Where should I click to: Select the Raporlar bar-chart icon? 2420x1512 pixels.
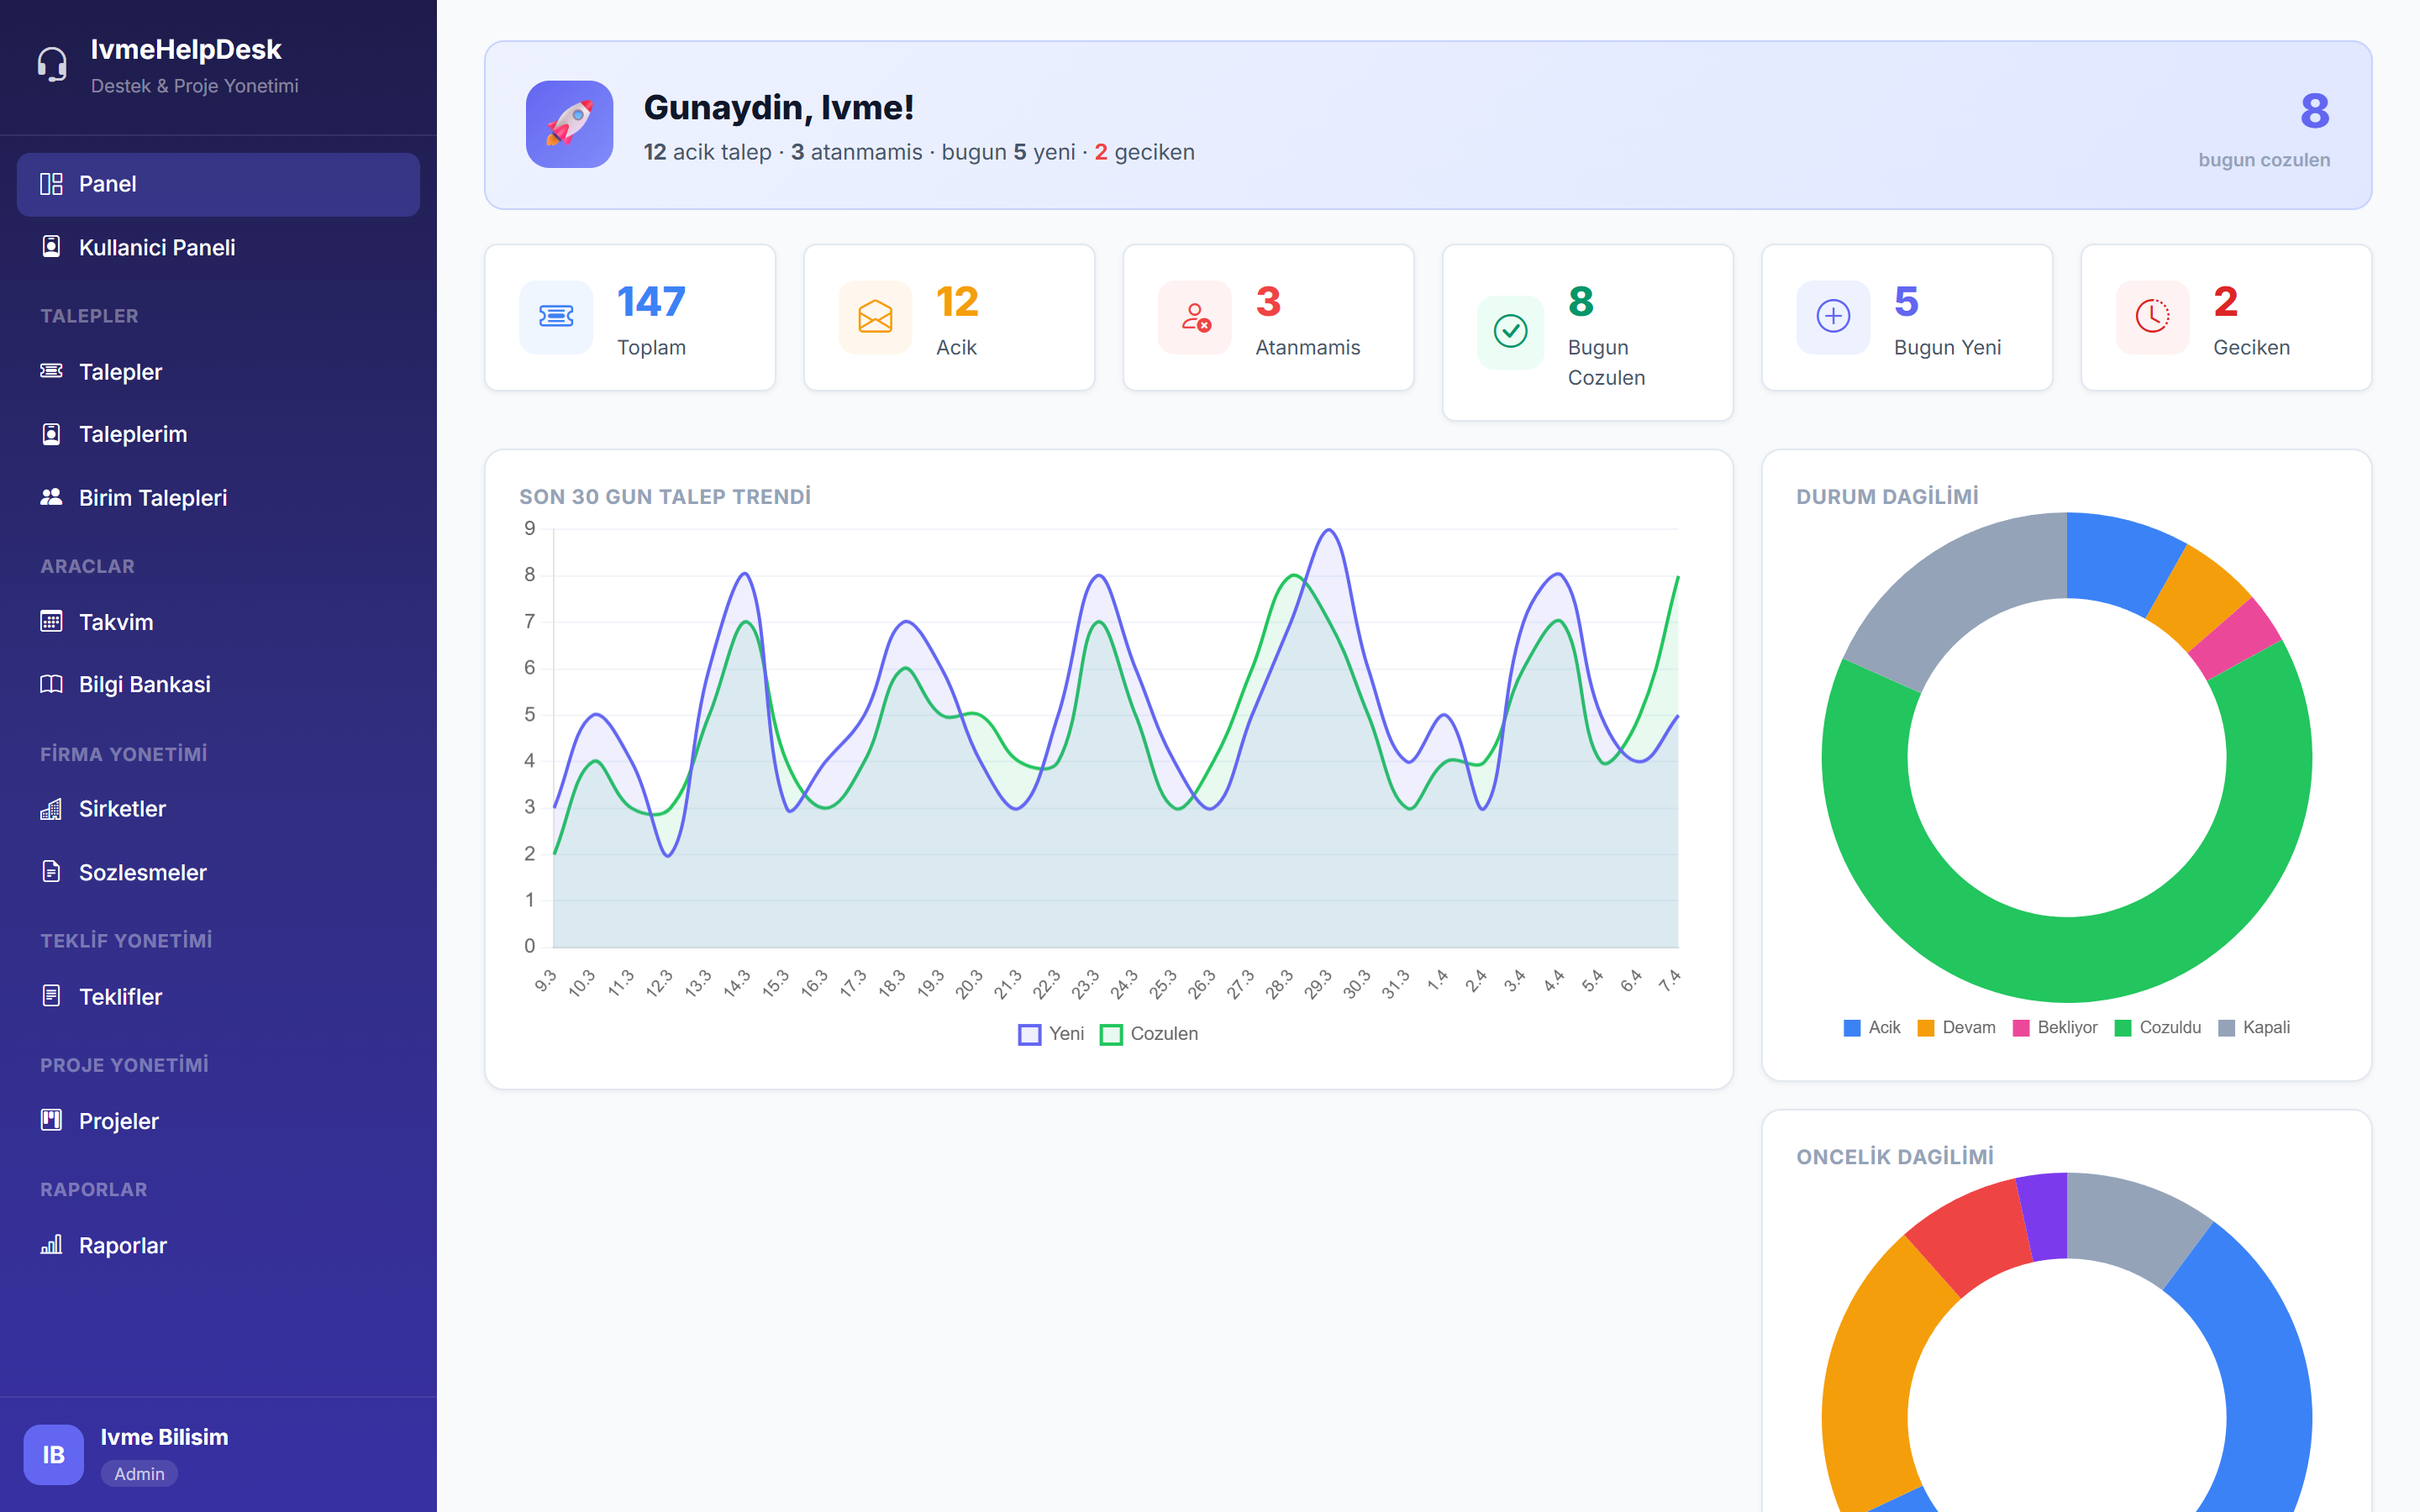51,1245
